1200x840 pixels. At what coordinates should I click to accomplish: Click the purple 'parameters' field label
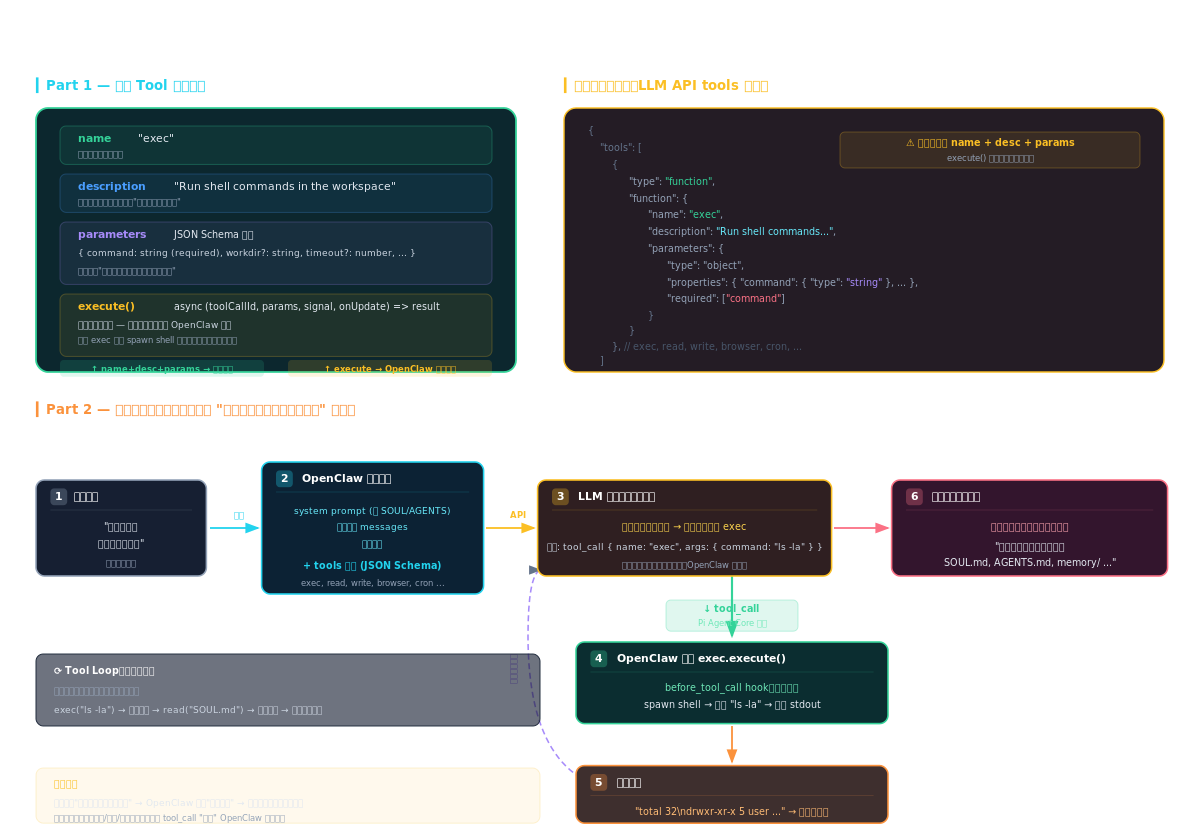(112, 235)
